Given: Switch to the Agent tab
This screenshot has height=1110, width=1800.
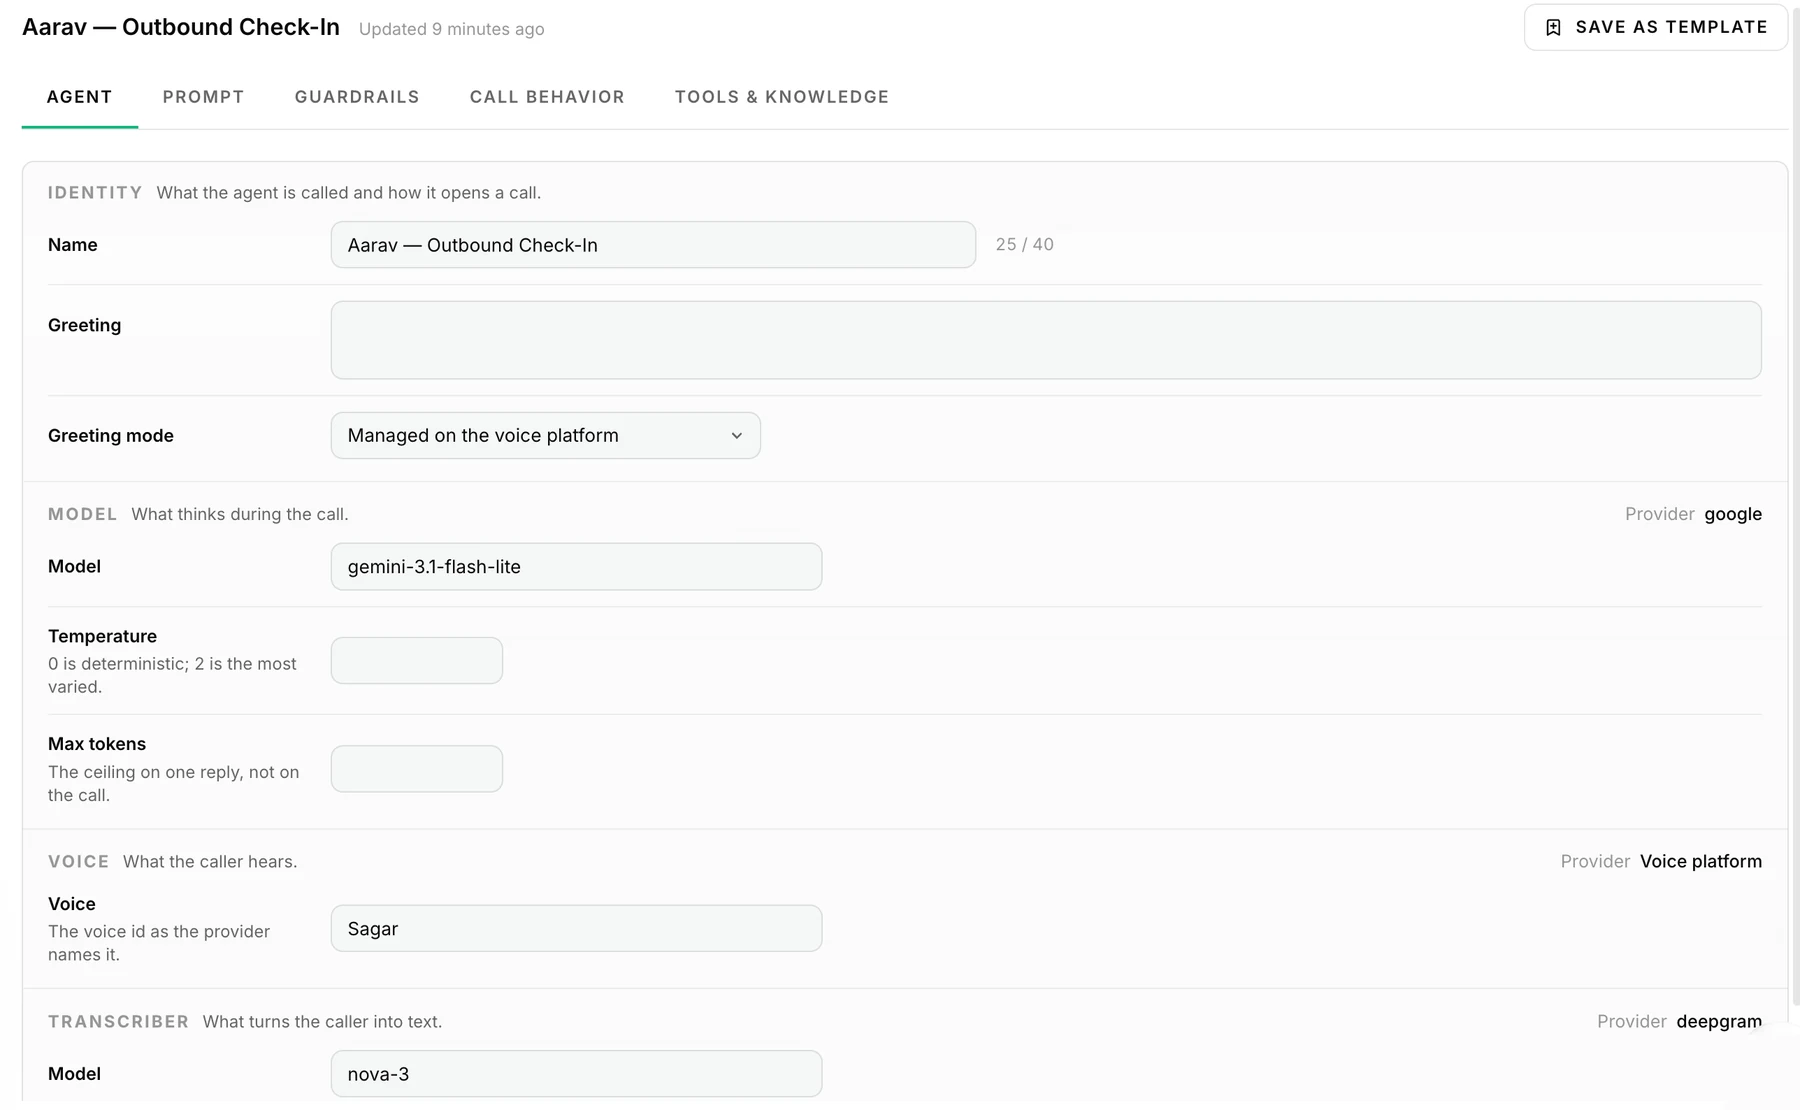Looking at the screenshot, I should click(x=79, y=97).
